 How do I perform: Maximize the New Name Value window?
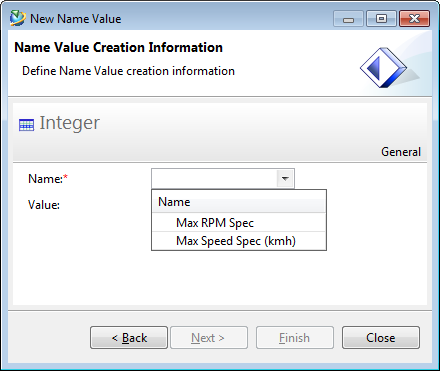[x=381, y=19]
